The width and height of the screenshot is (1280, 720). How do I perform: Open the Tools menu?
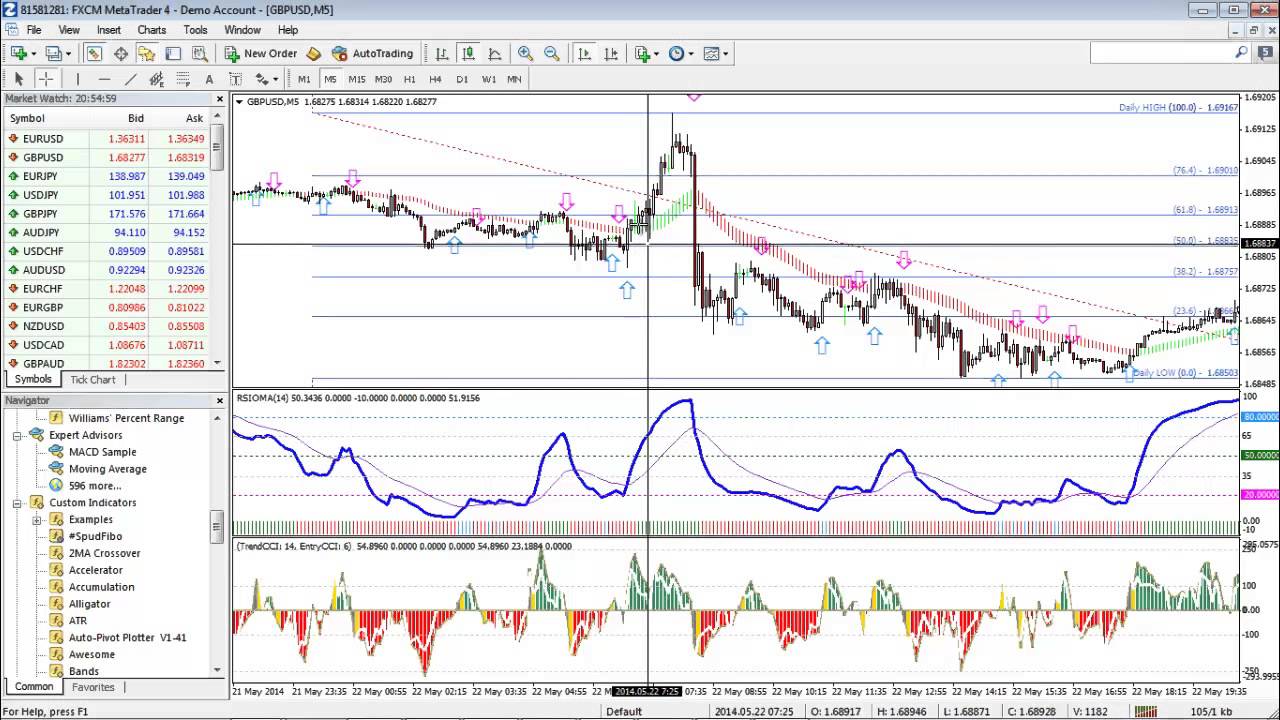point(195,30)
